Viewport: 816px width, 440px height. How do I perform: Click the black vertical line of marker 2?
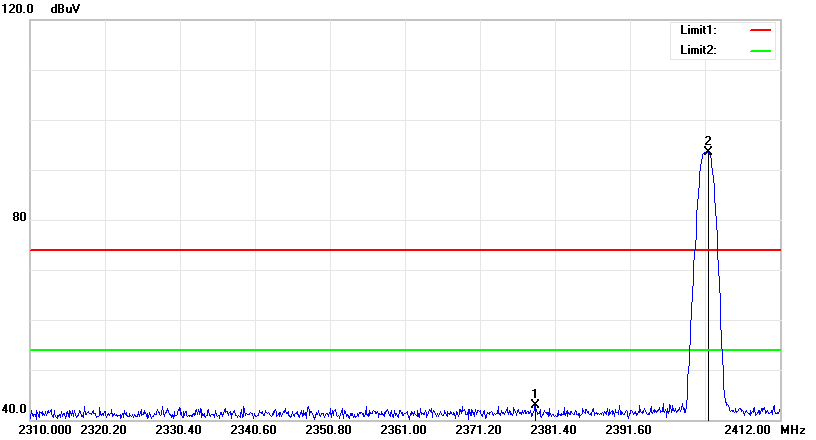point(708,287)
